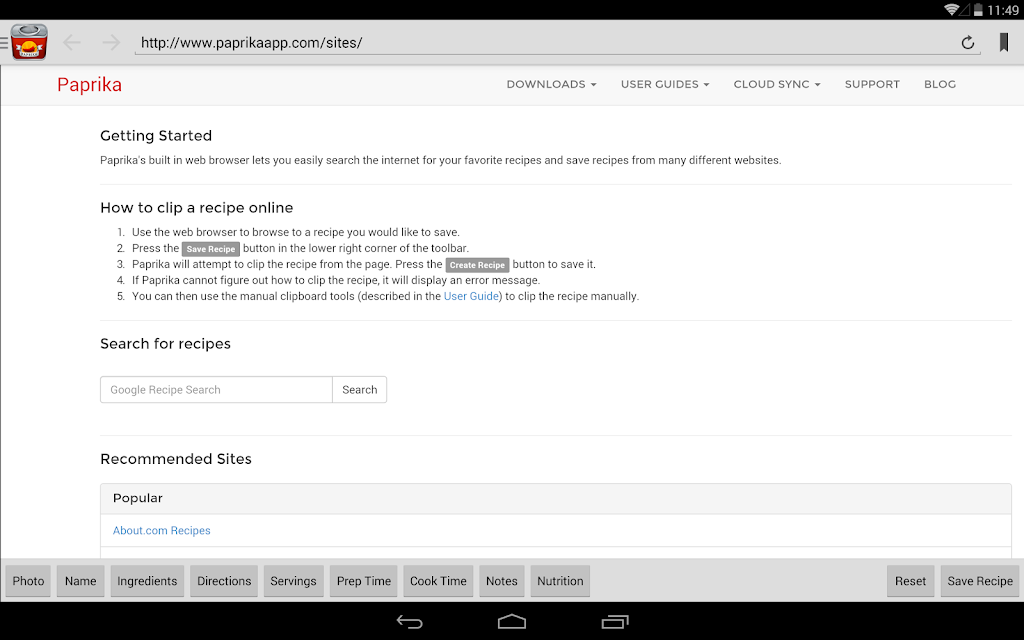
Task: Go forward with the browser forward arrow
Action: [111, 42]
